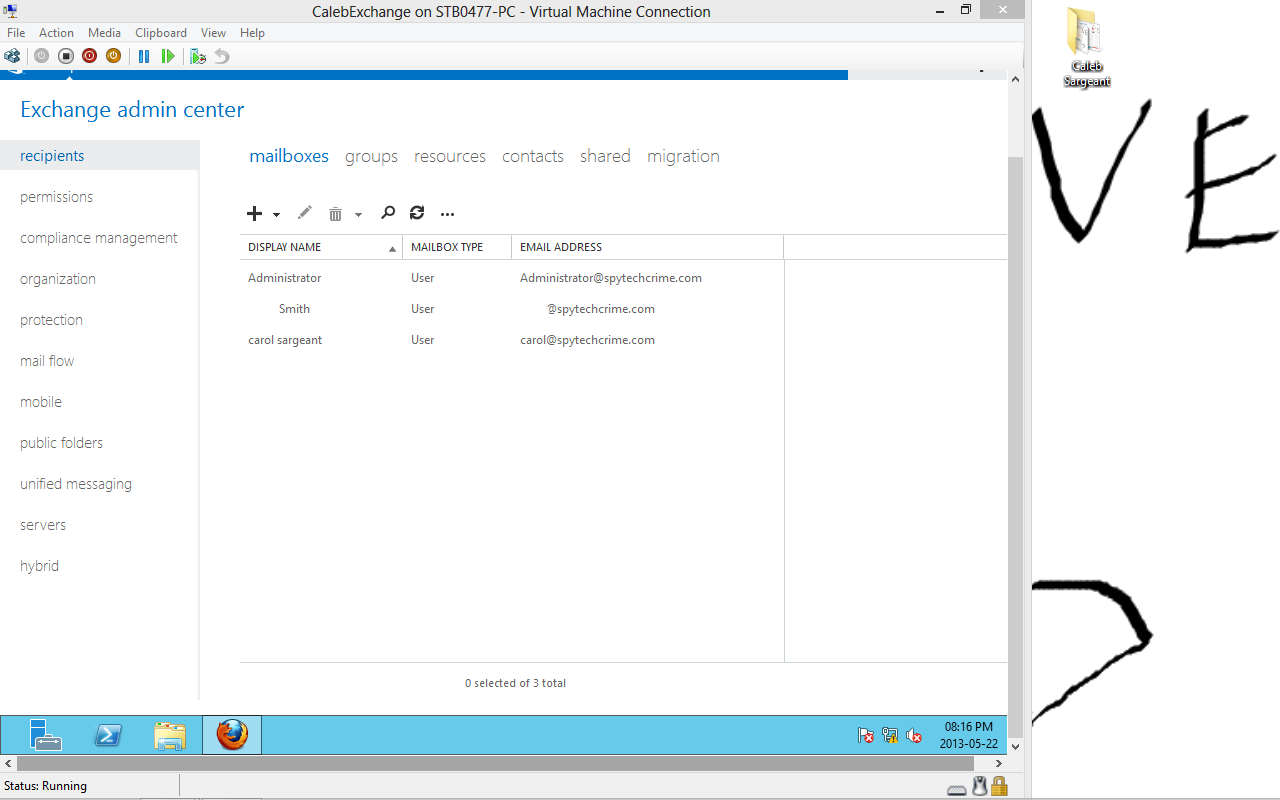Screen dimensions: 1280x800
Task: Click the VM taskbar clock showing 08:16 PM
Action: click(x=969, y=735)
